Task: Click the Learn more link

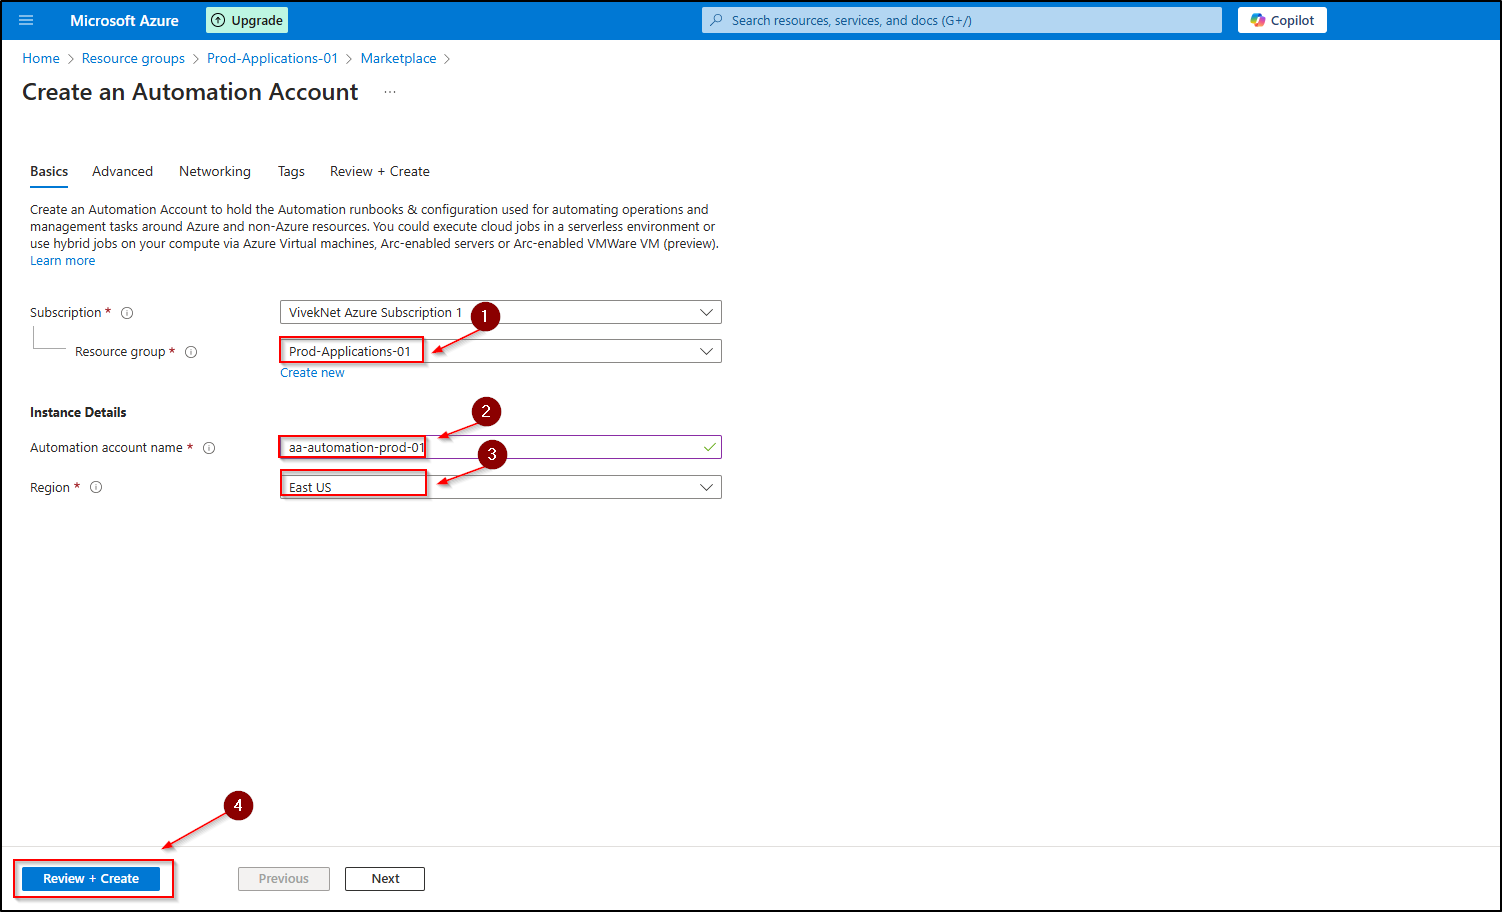Action: point(63,261)
